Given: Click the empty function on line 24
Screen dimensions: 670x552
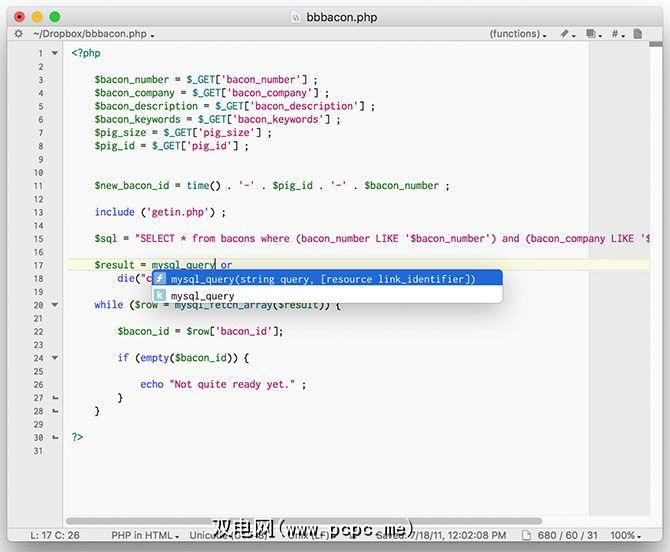Looking at the screenshot, I should 155,358.
